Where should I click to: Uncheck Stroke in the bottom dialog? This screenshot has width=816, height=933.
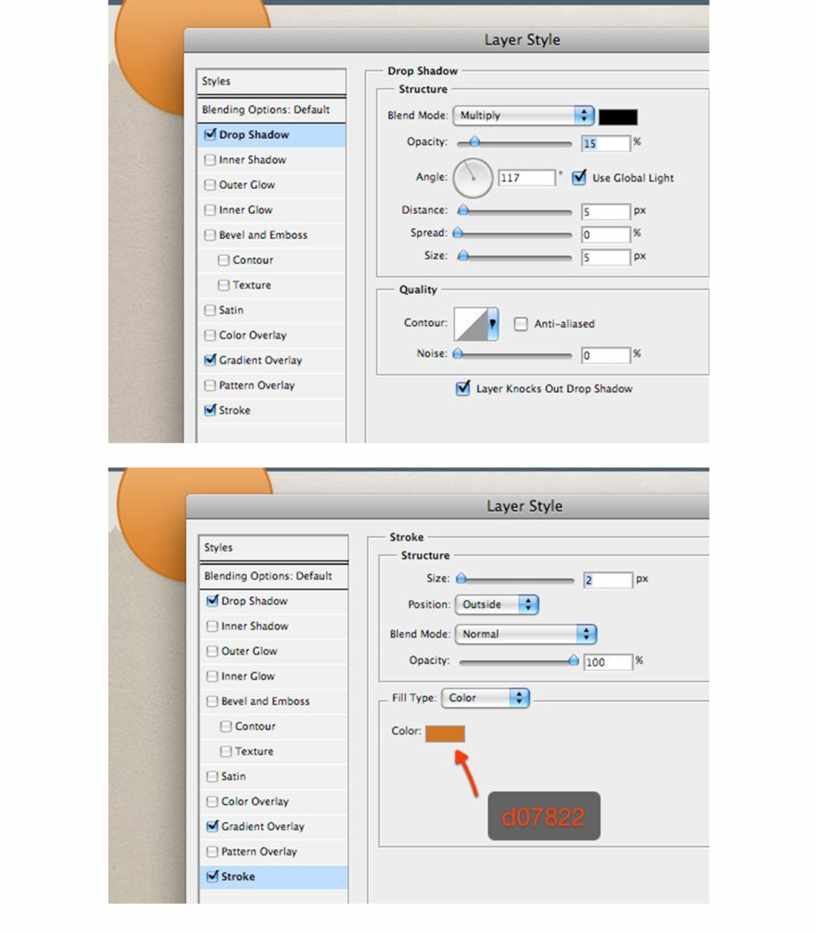(212, 876)
